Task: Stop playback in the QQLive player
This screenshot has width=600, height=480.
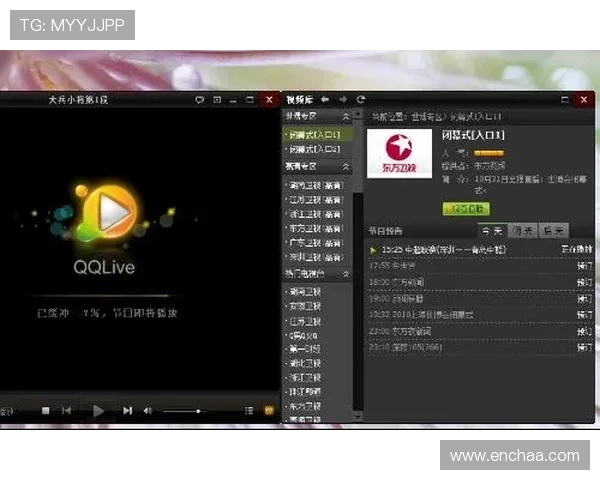Action: coord(46,411)
